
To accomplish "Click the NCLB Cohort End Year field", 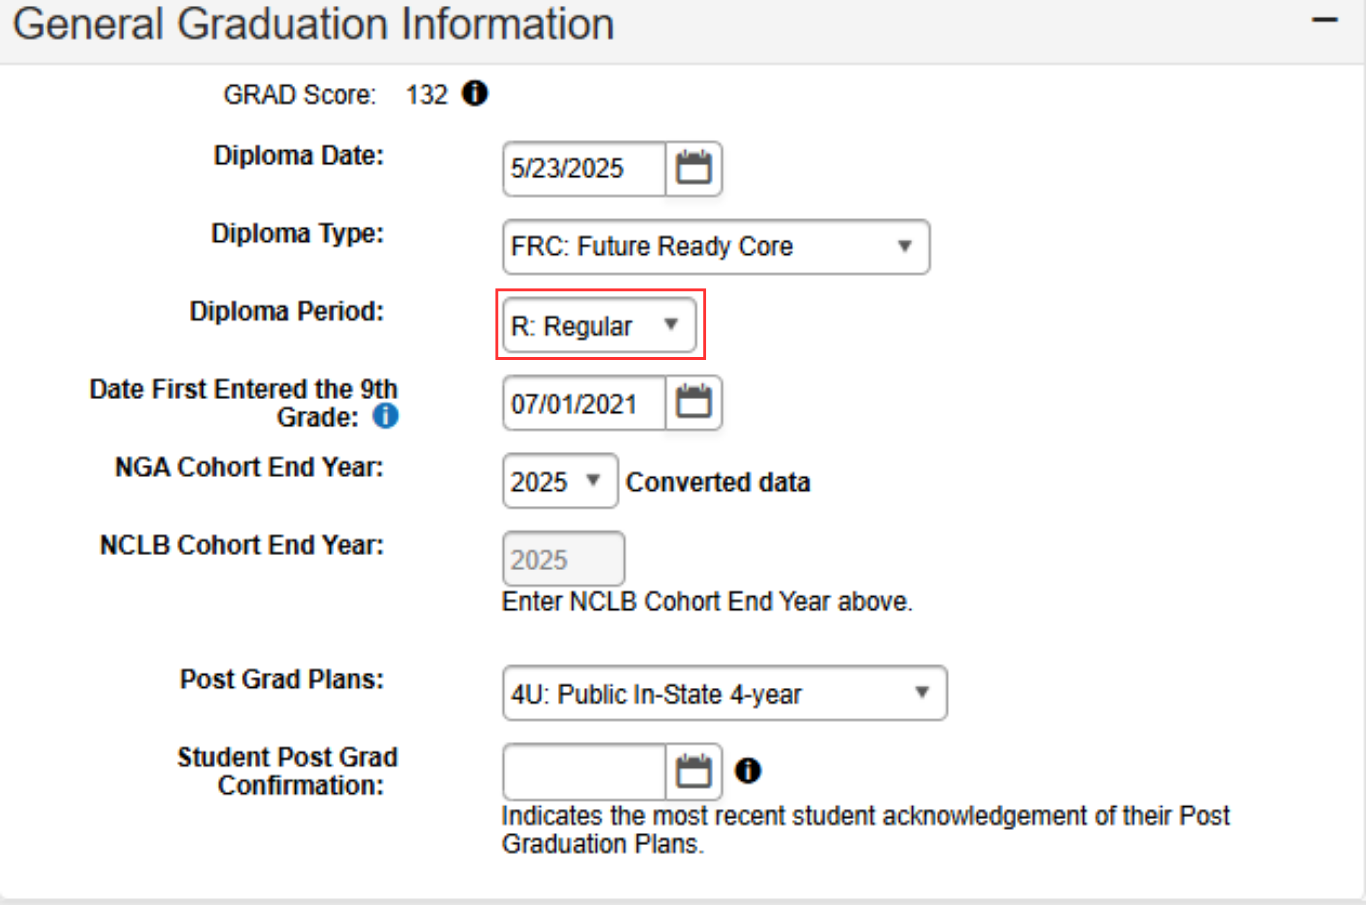I will pos(562,559).
